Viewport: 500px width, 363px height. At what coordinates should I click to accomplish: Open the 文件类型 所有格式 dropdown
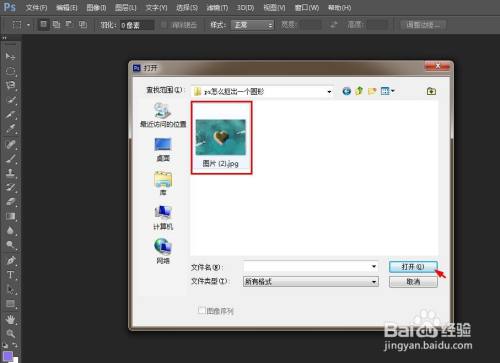pos(311,282)
